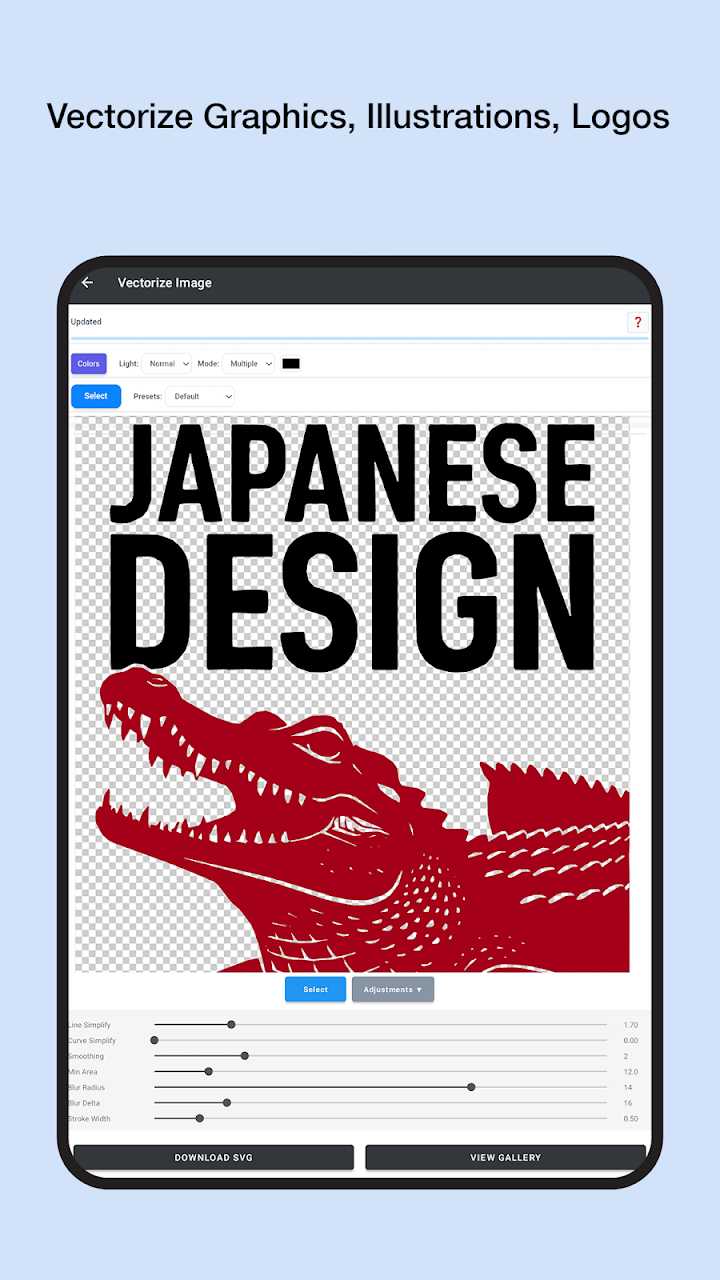Click the Curve Simplify slider
This screenshot has width=720, height=1280.
point(380,1040)
